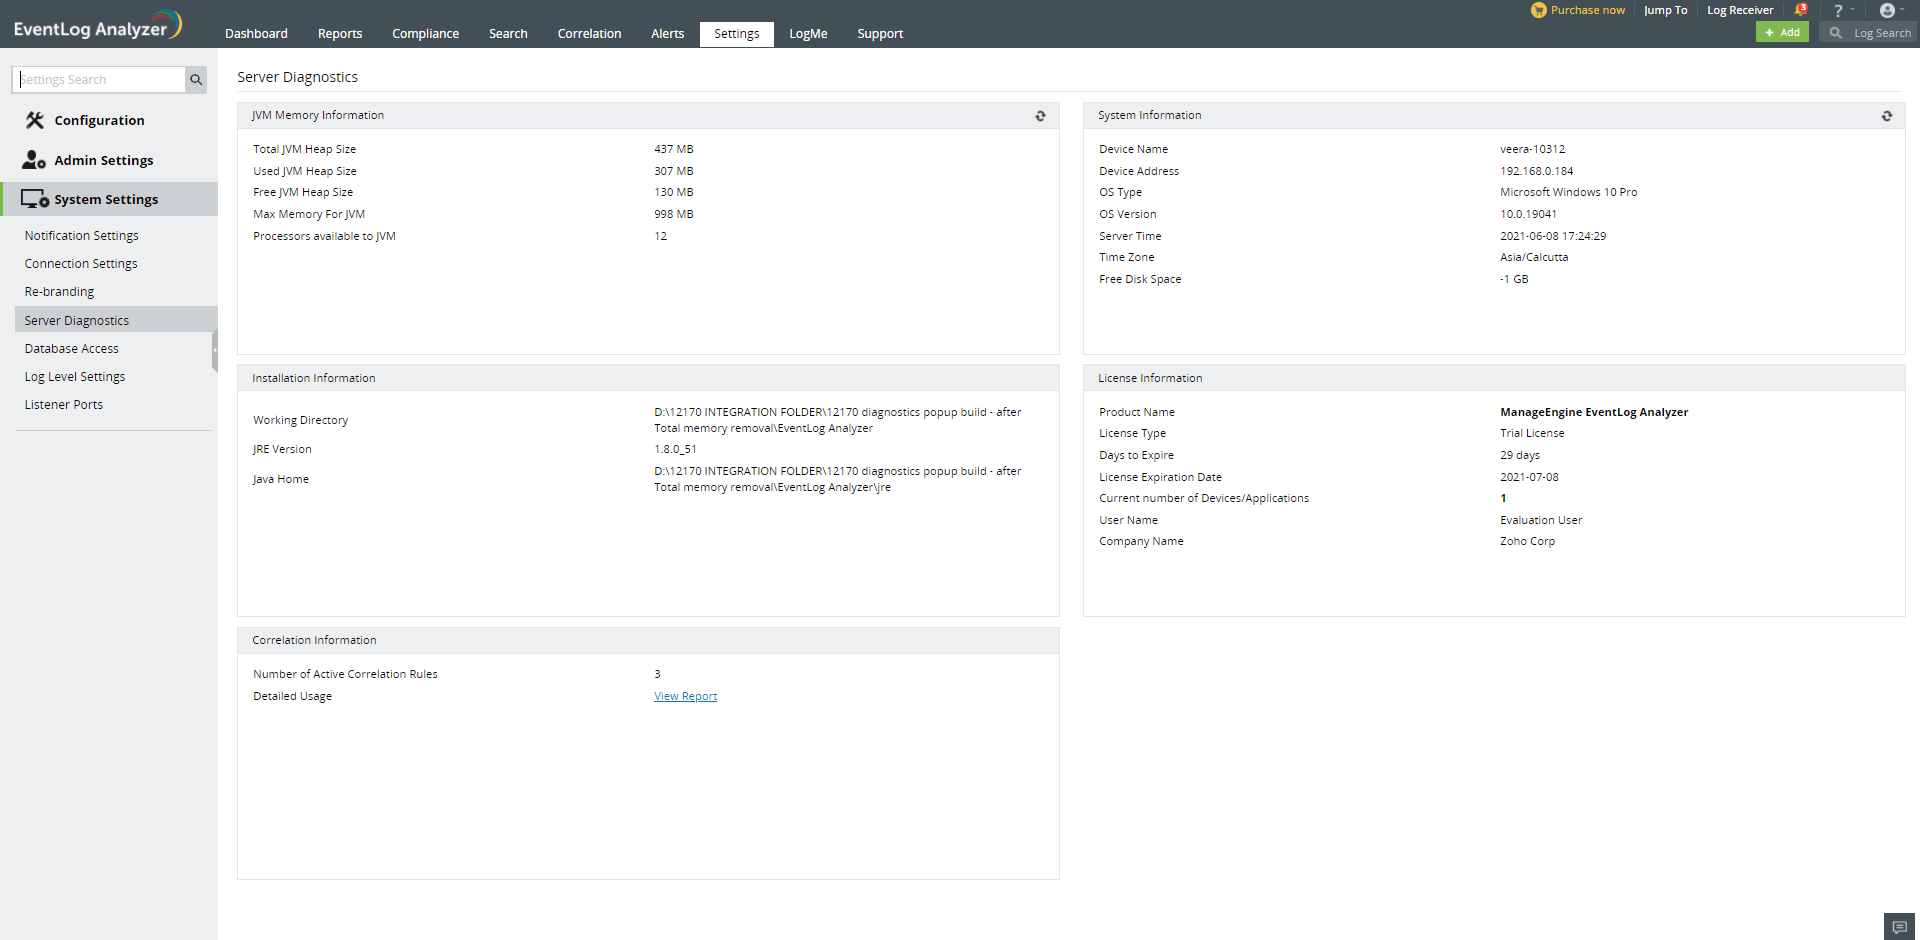1920x940 pixels.
Task: Focus the Settings Search input field
Action: click(99, 80)
